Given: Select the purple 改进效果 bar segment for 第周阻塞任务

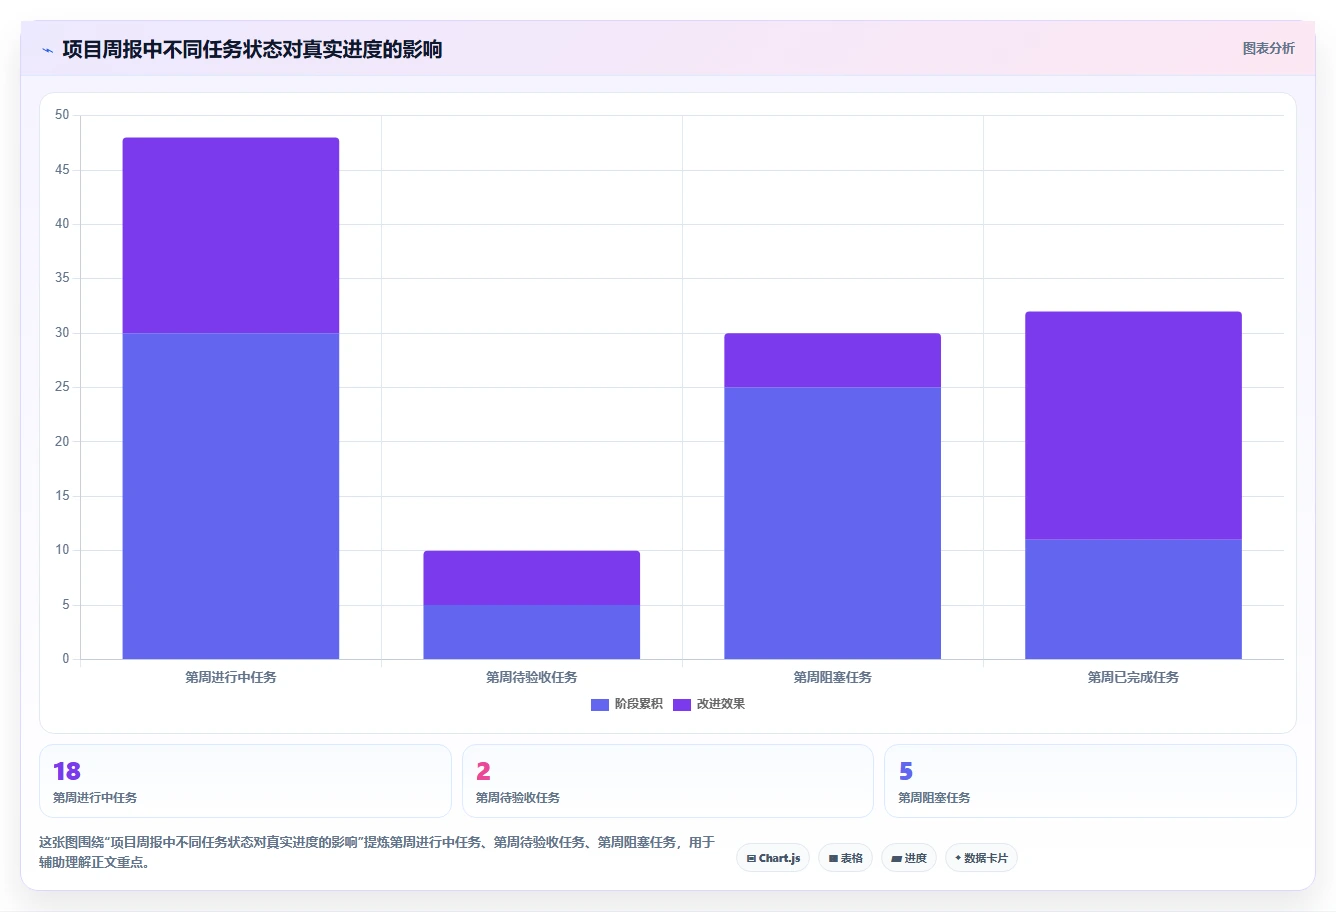Looking at the screenshot, I should [x=833, y=360].
